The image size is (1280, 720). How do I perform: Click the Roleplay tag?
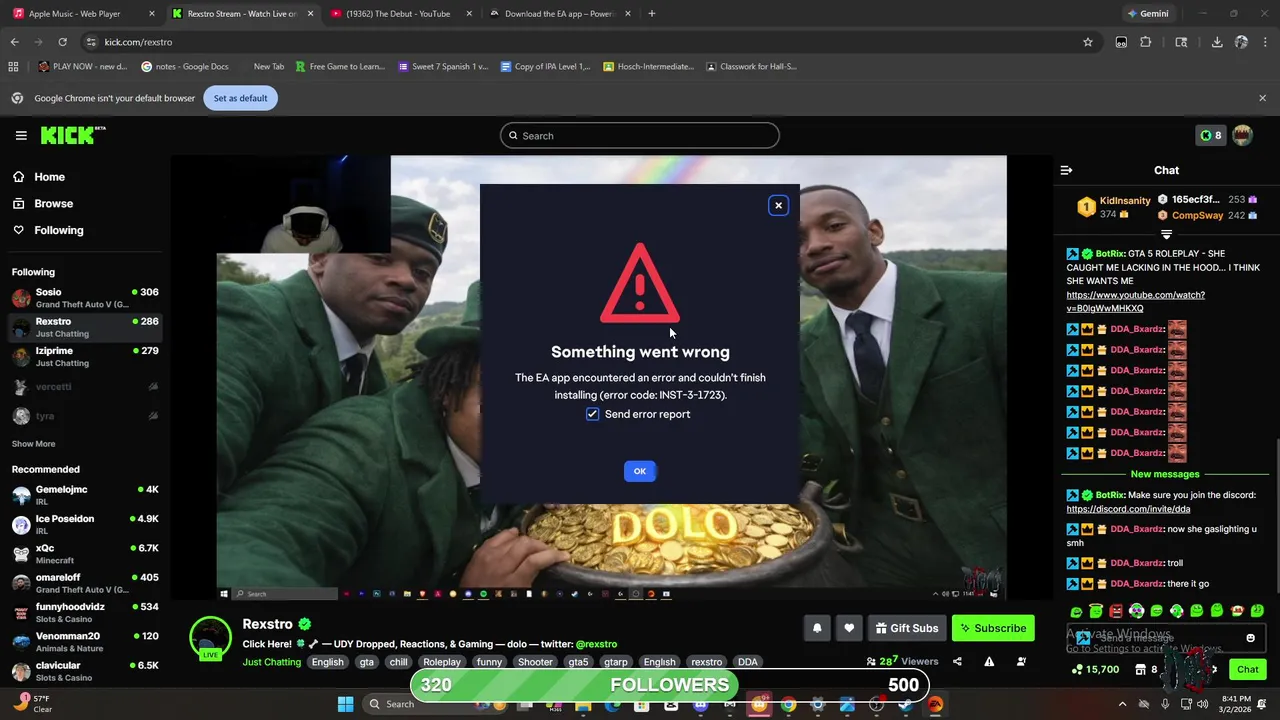pyautogui.click(x=442, y=662)
